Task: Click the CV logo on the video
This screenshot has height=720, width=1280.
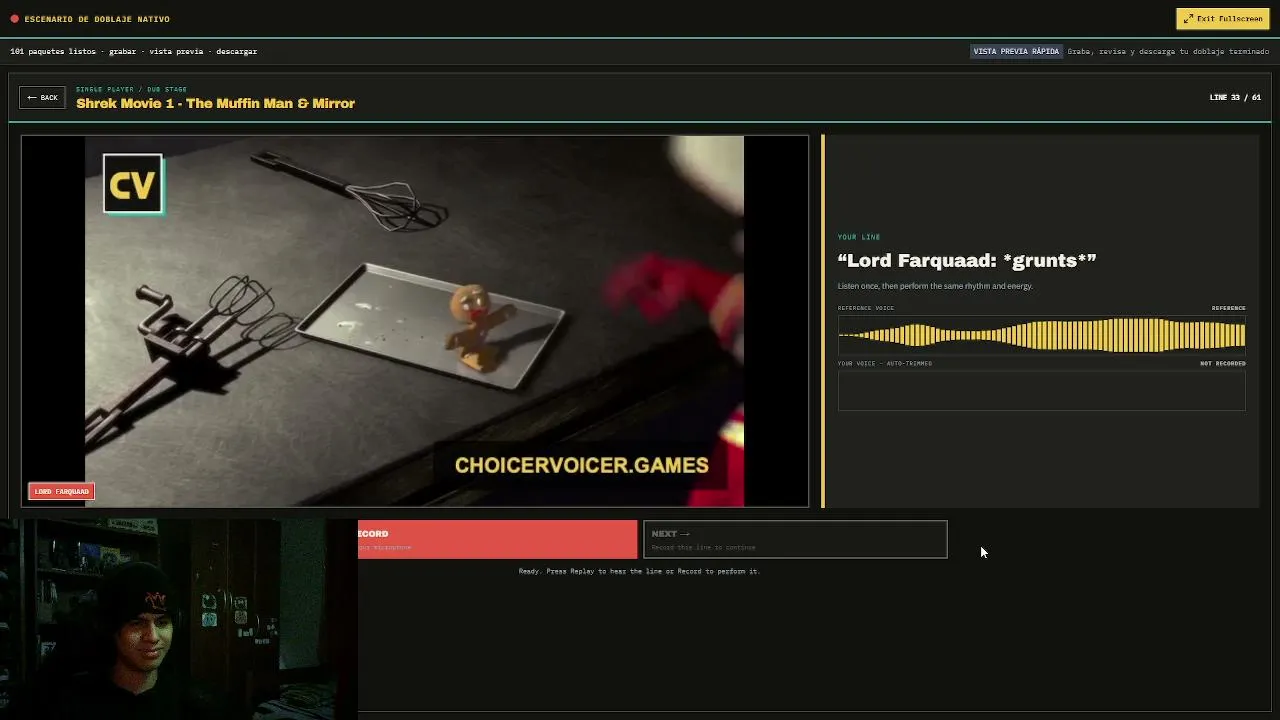Action: [132, 184]
